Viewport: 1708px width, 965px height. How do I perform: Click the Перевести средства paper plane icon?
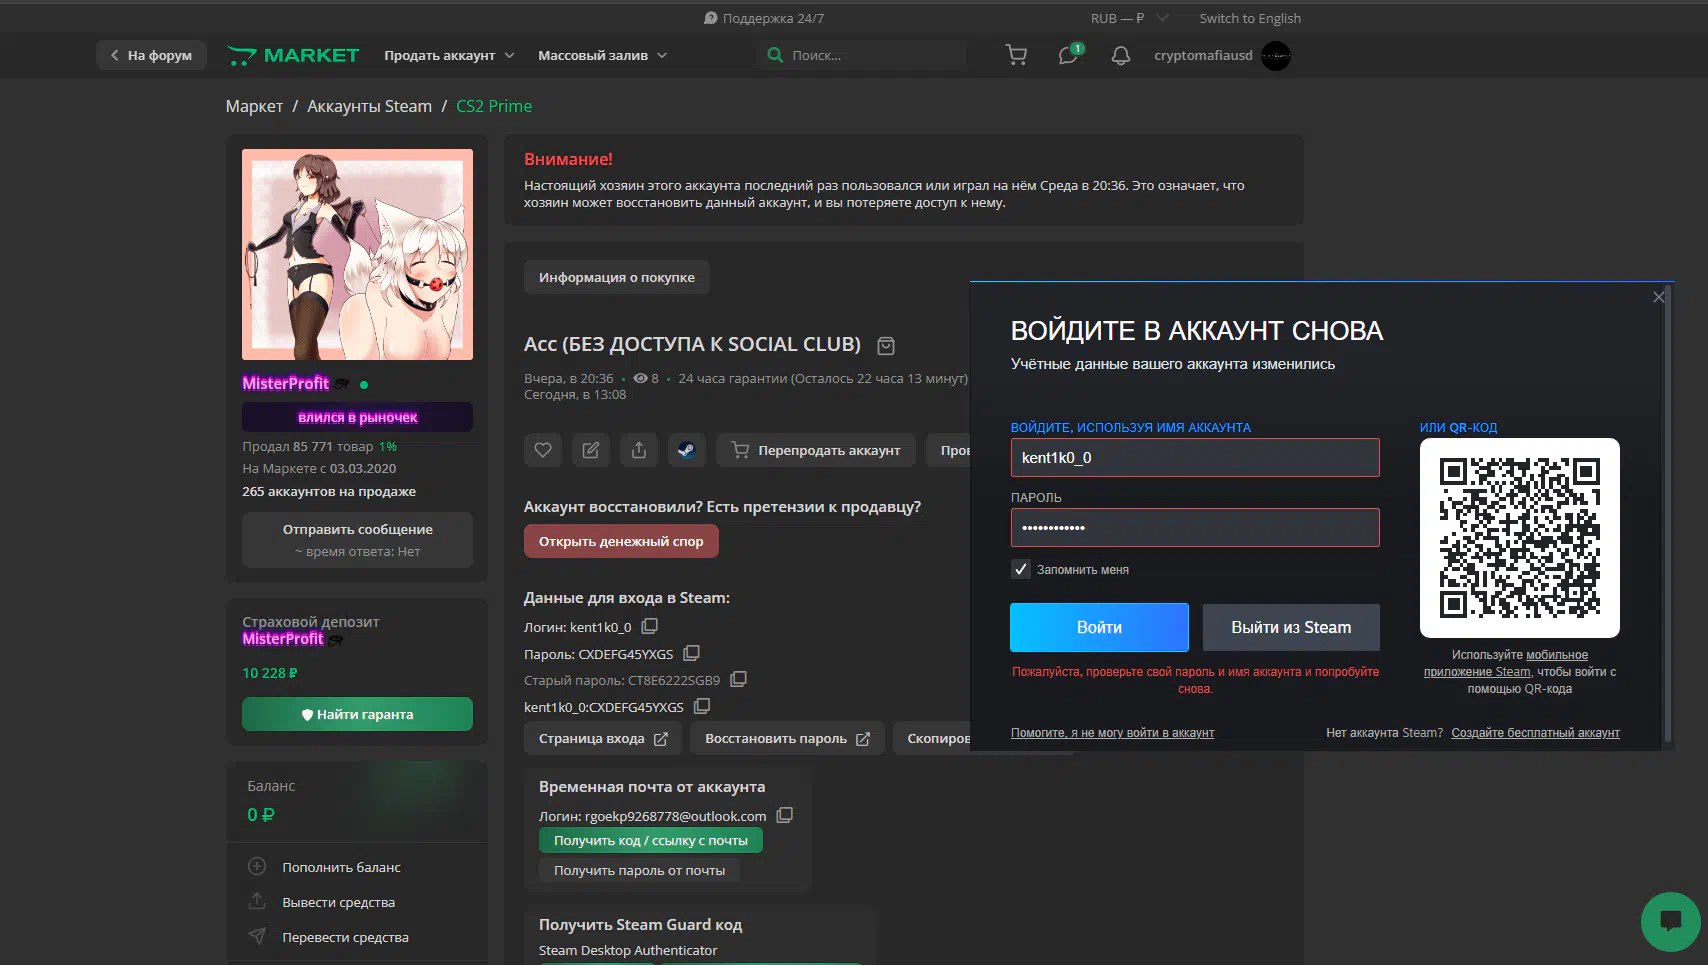click(257, 936)
